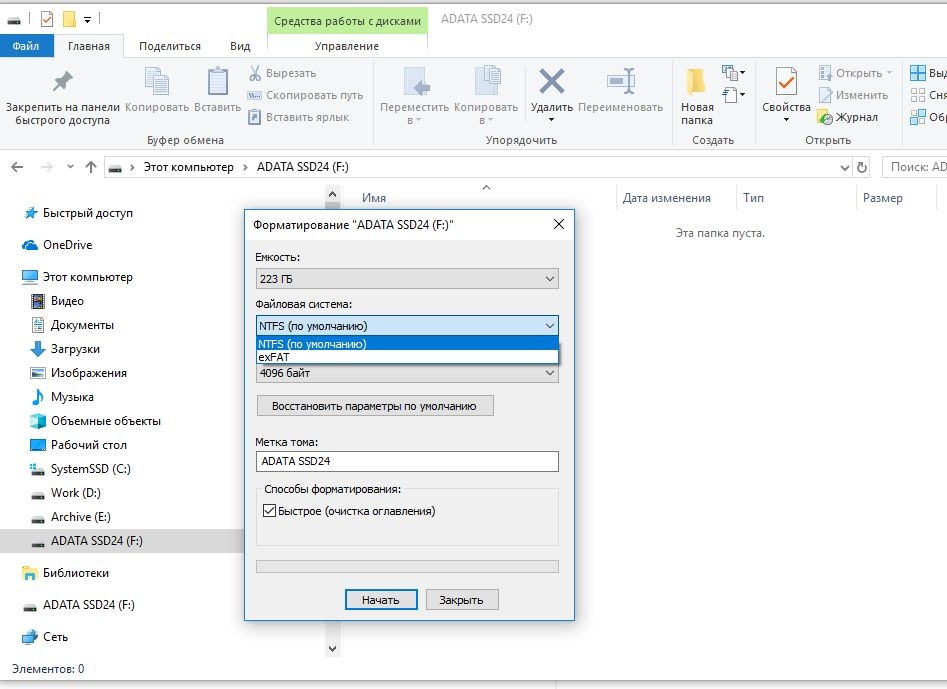Open the File tab
The height and width of the screenshot is (689, 947).
[26, 46]
